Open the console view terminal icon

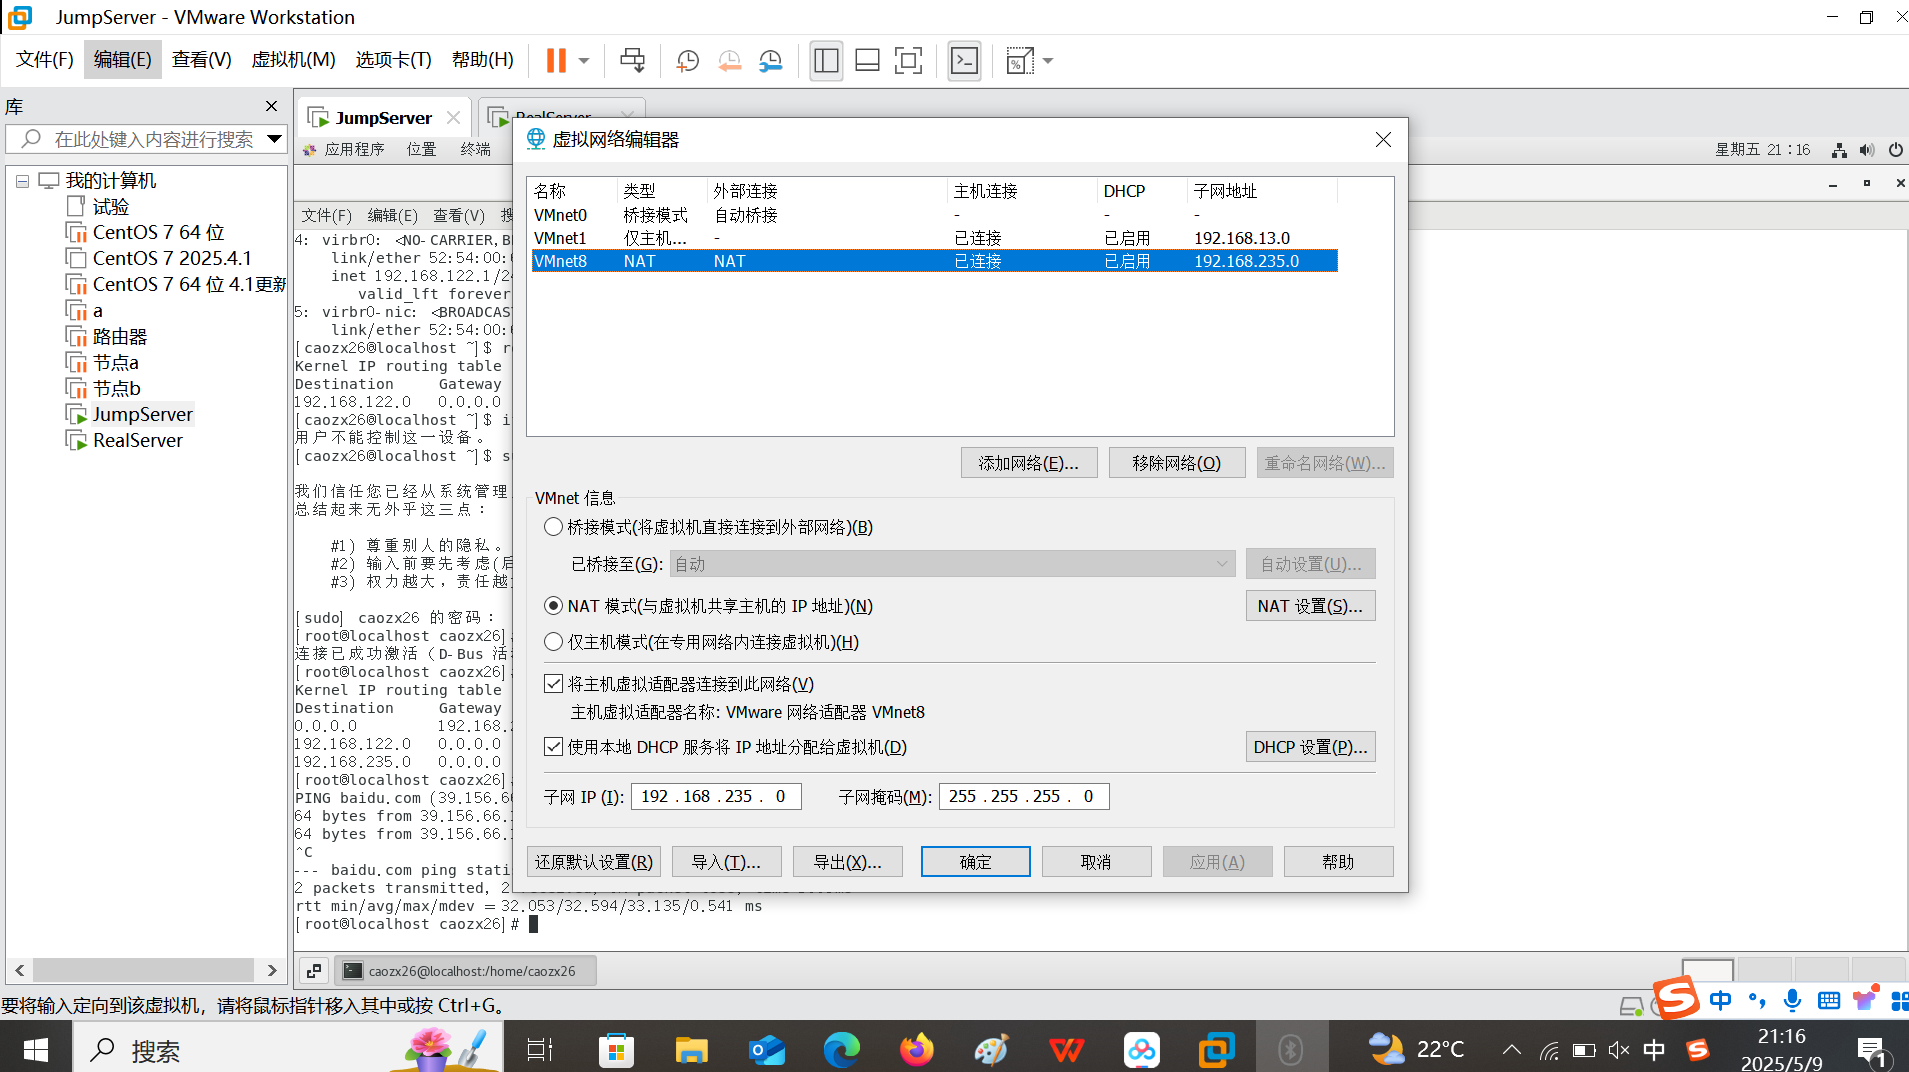pyautogui.click(x=964, y=61)
